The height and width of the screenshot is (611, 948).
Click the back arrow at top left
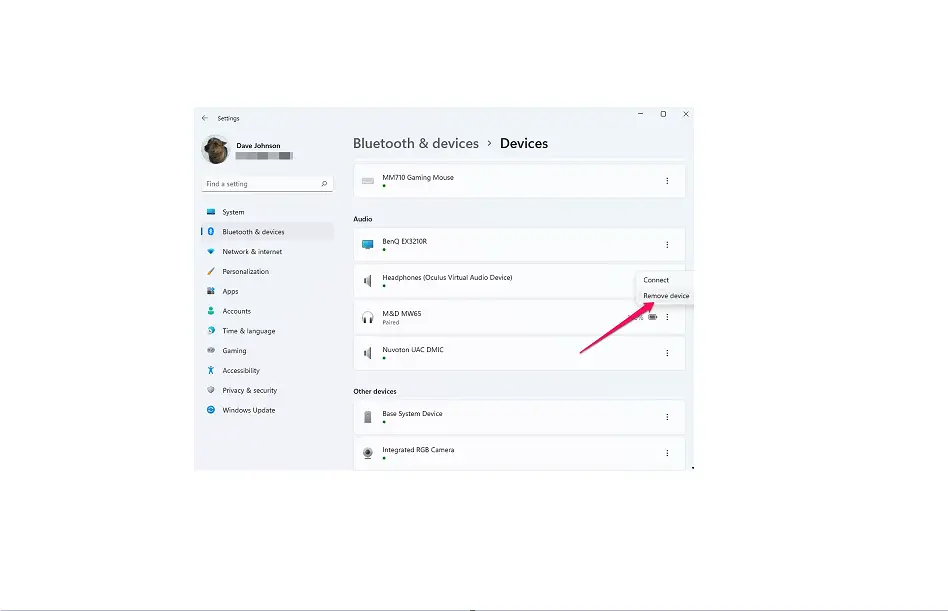coord(207,118)
